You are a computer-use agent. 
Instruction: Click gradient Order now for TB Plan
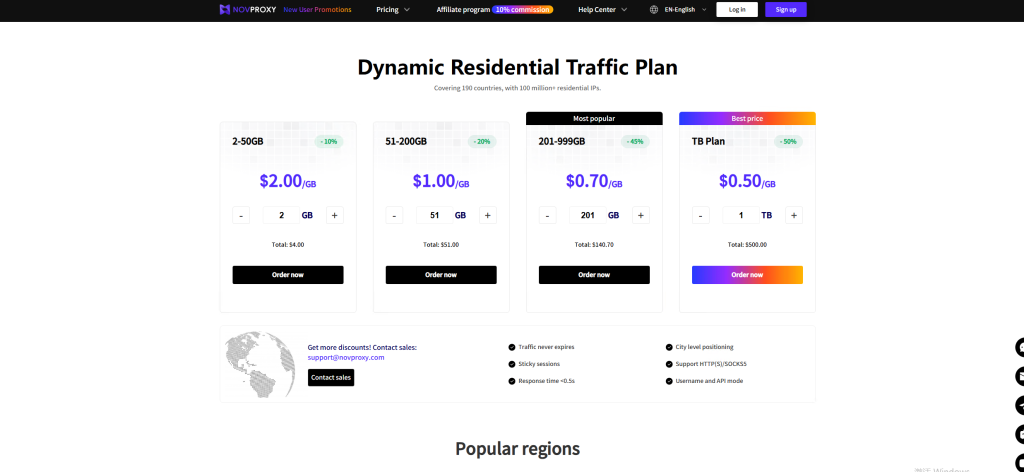coord(747,275)
